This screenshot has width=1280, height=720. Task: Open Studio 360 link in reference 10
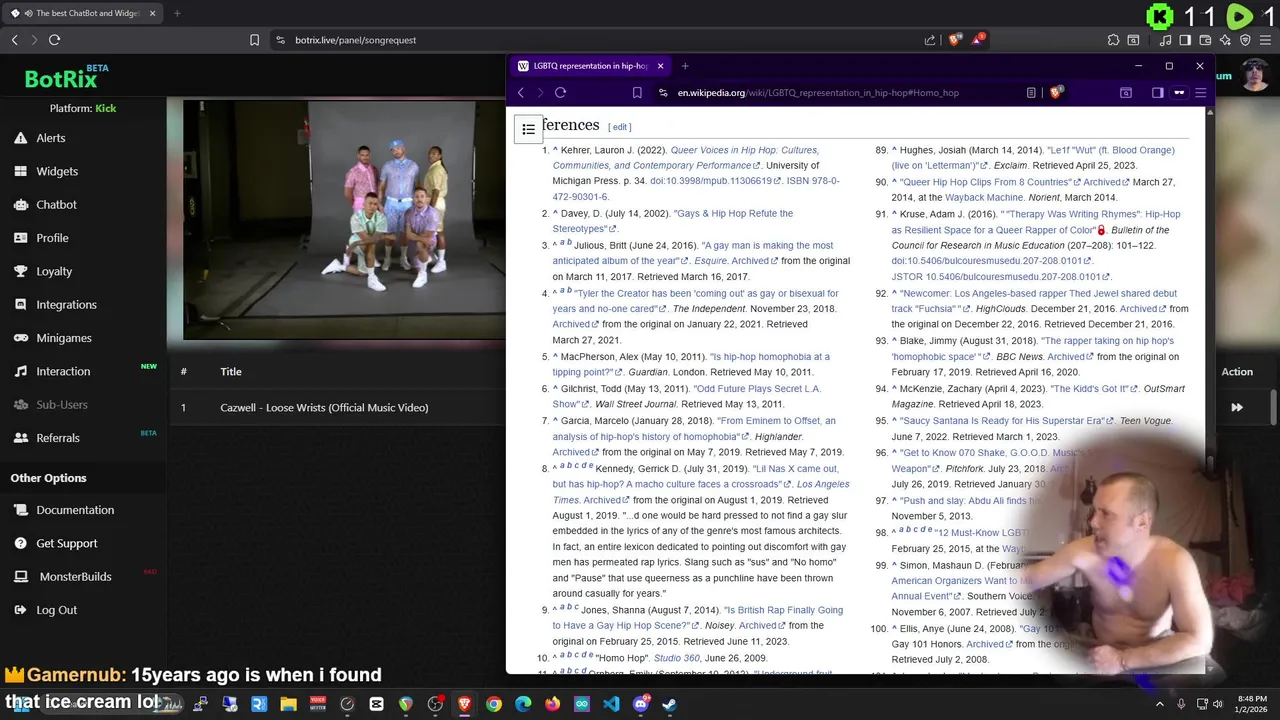click(x=675, y=658)
